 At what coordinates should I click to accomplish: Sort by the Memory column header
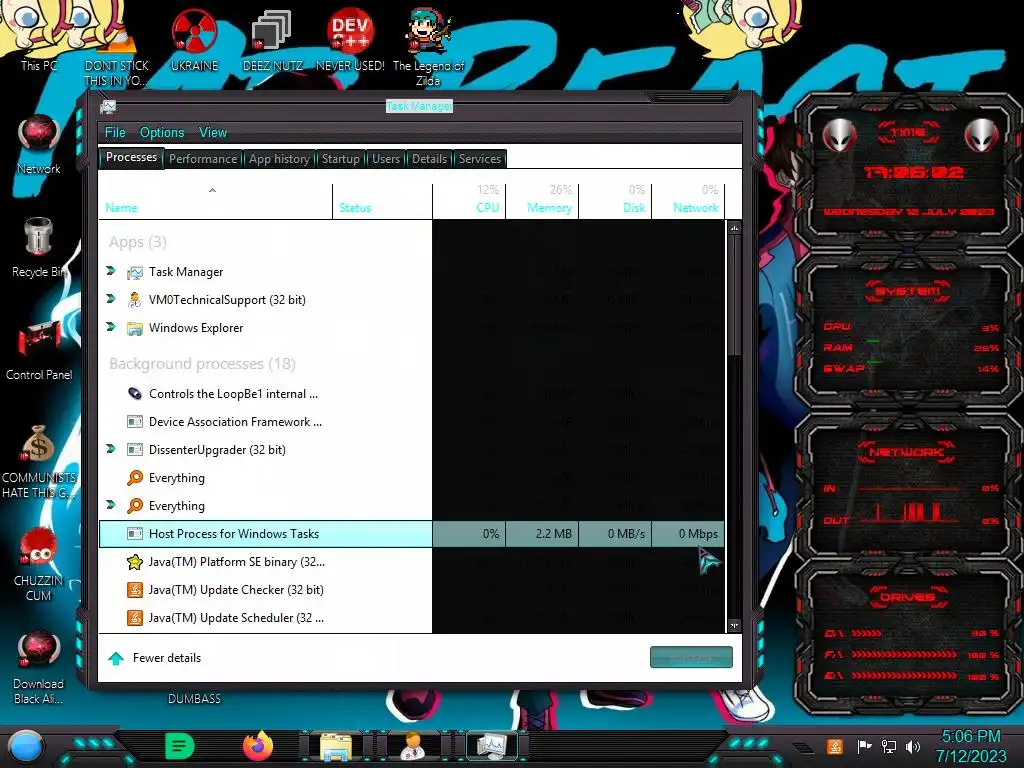point(542,201)
